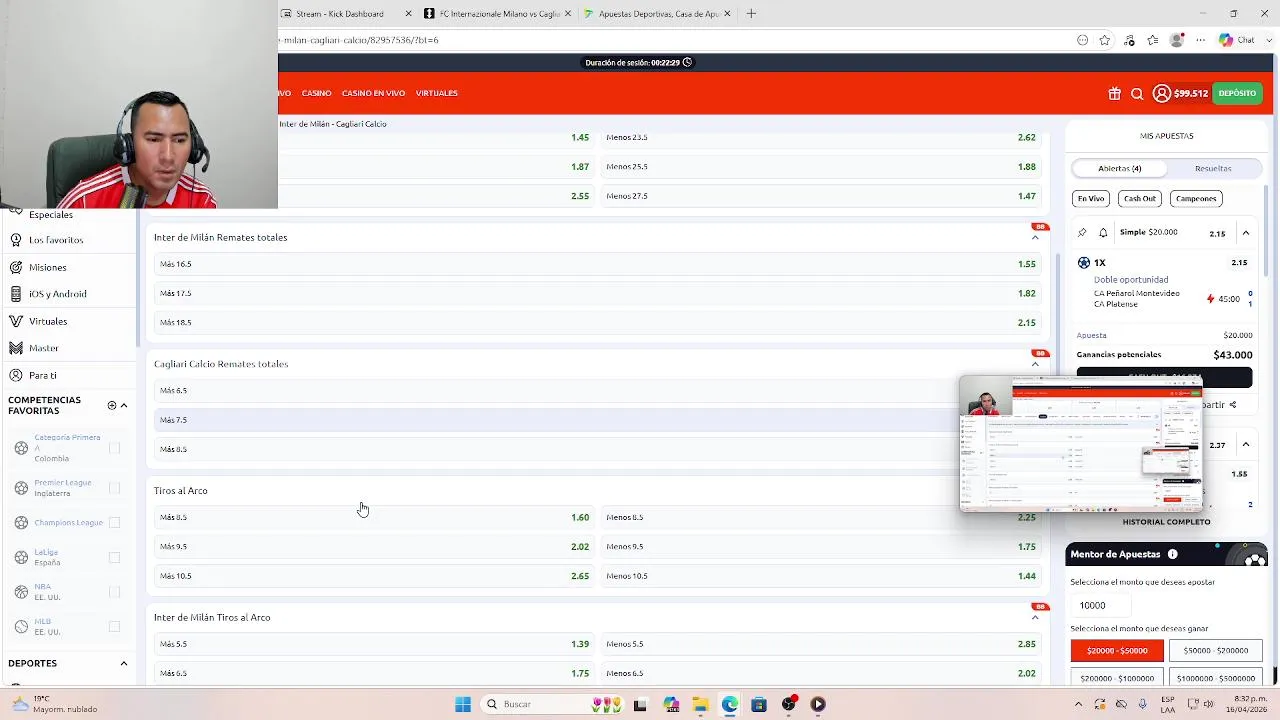Click the iOS y Android sidebar icon
Viewport: 1280px width, 720px height.
coord(16,294)
